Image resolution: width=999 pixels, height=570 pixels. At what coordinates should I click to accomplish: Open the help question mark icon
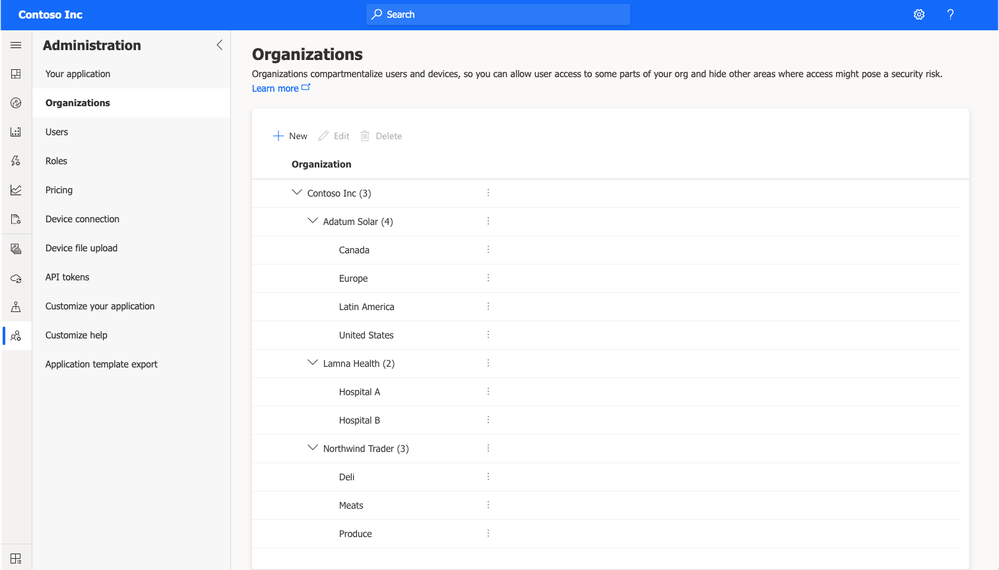click(x=950, y=15)
